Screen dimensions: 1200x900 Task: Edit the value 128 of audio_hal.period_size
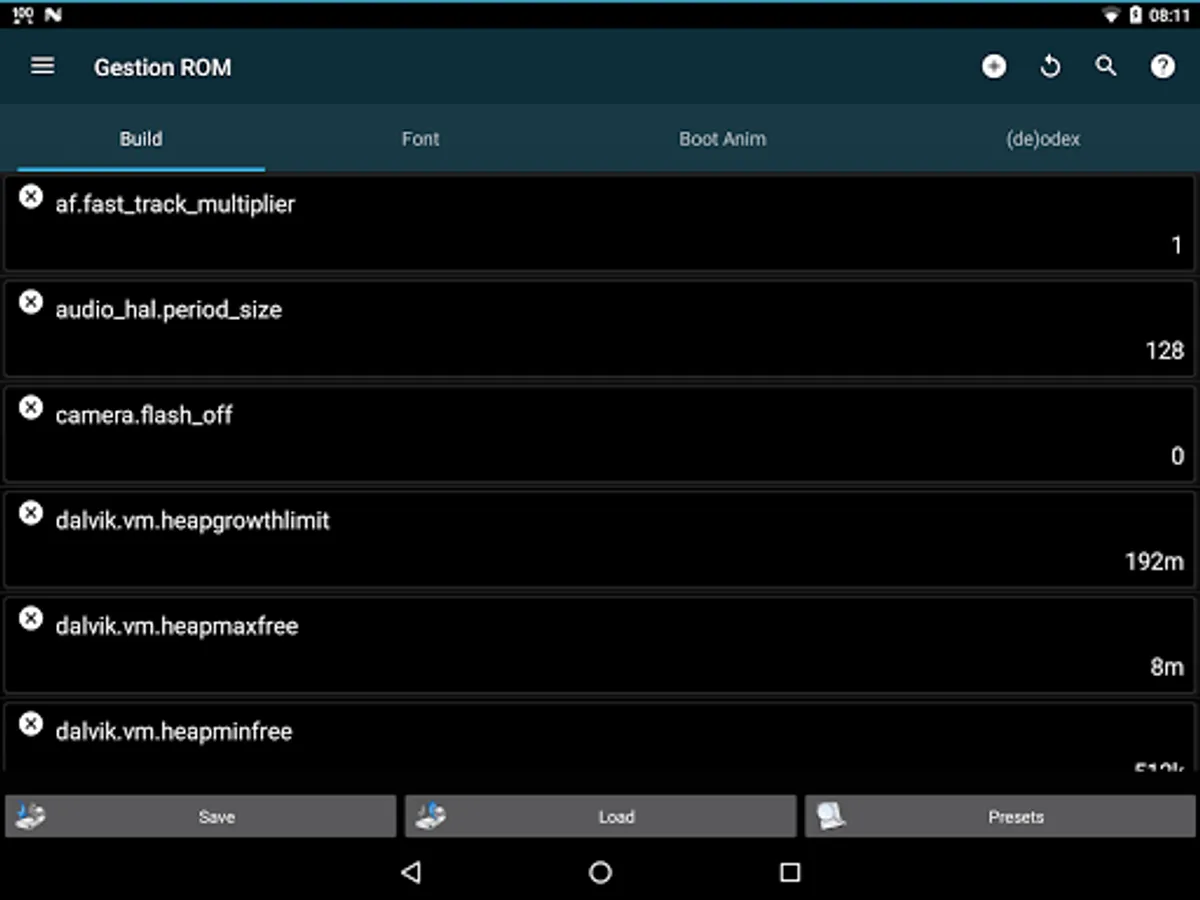pos(1165,350)
